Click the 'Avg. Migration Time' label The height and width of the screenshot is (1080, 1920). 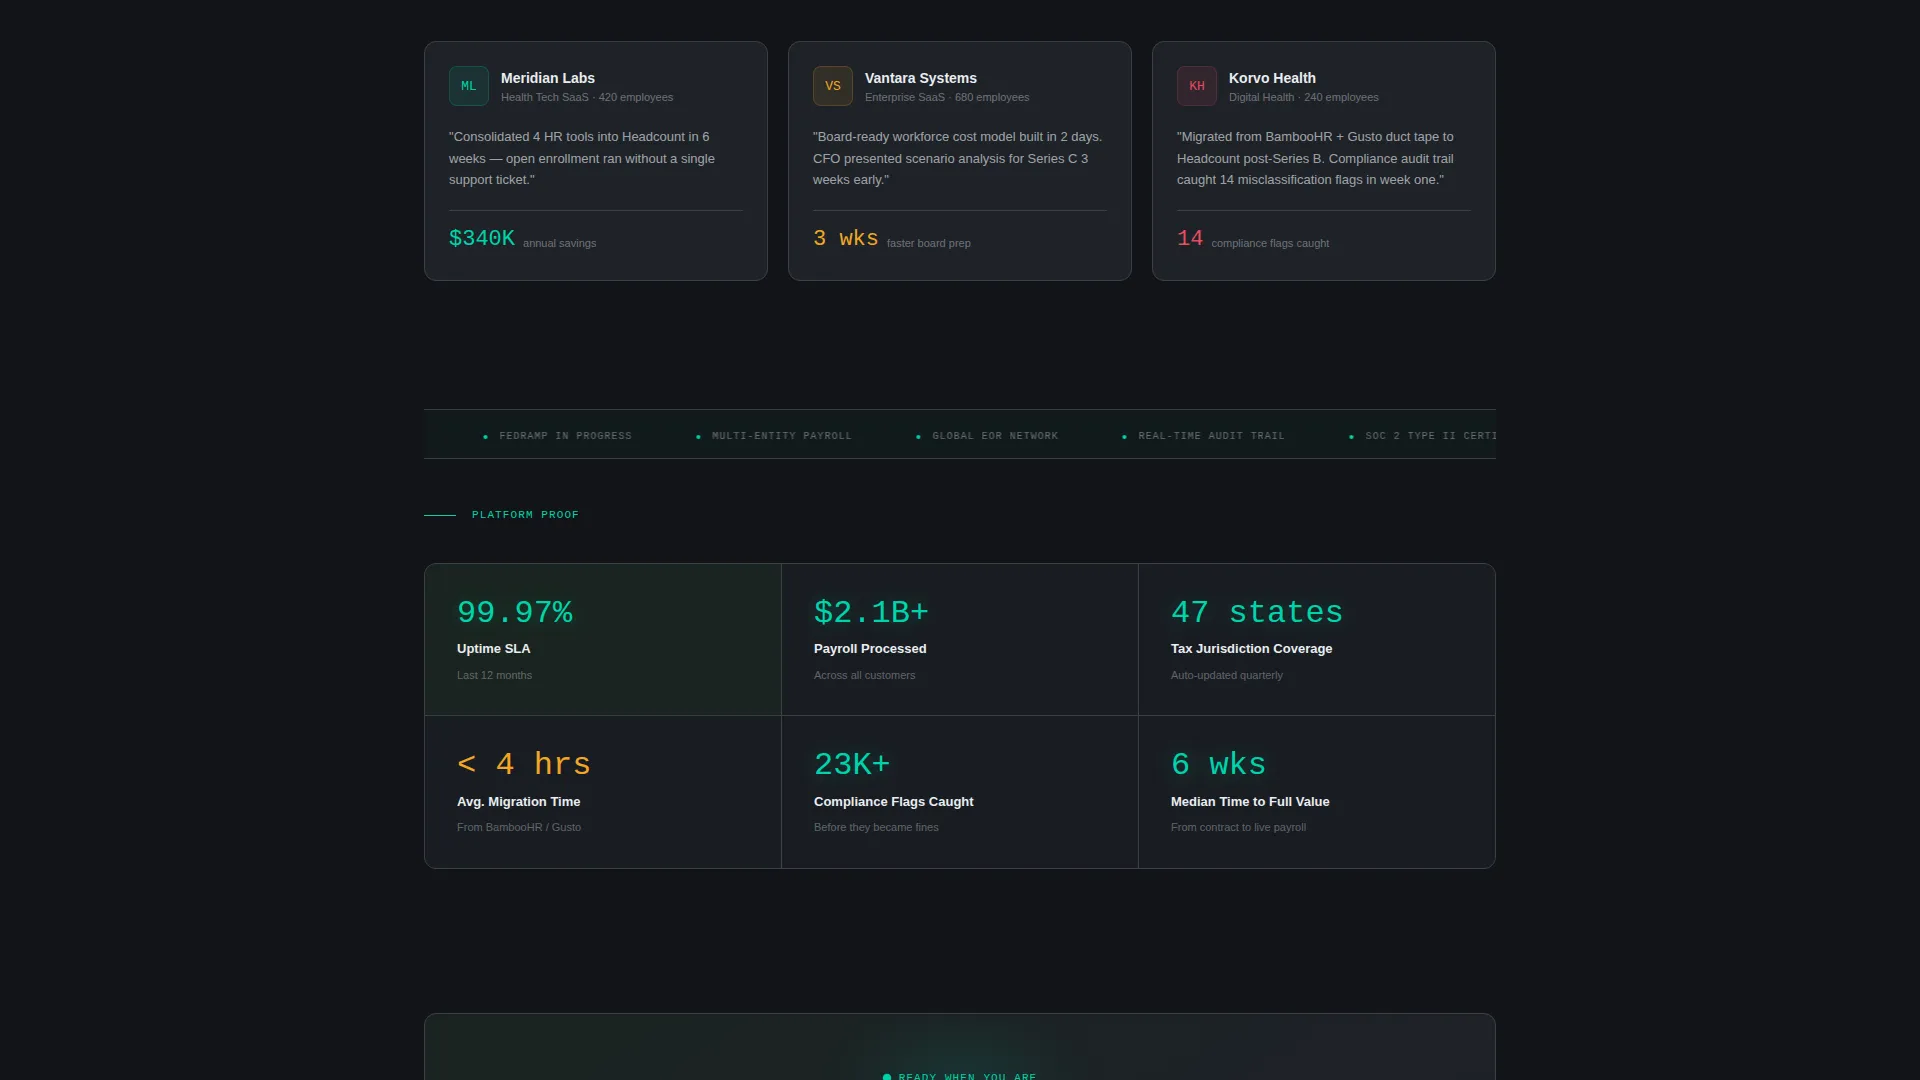519,802
